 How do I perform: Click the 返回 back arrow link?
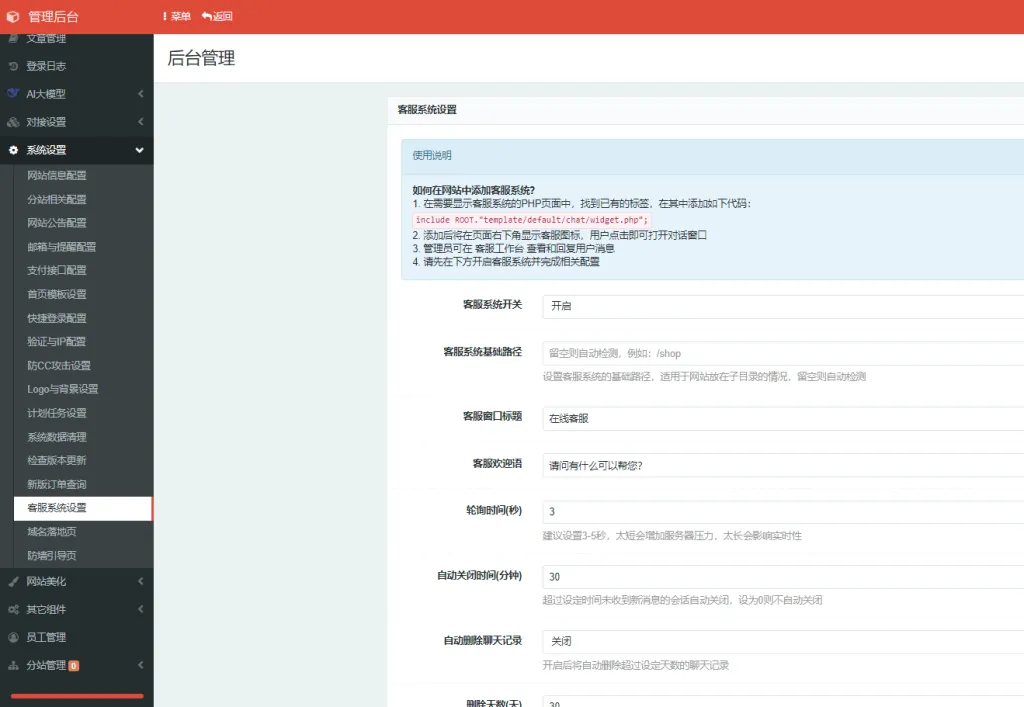(x=217, y=16)
